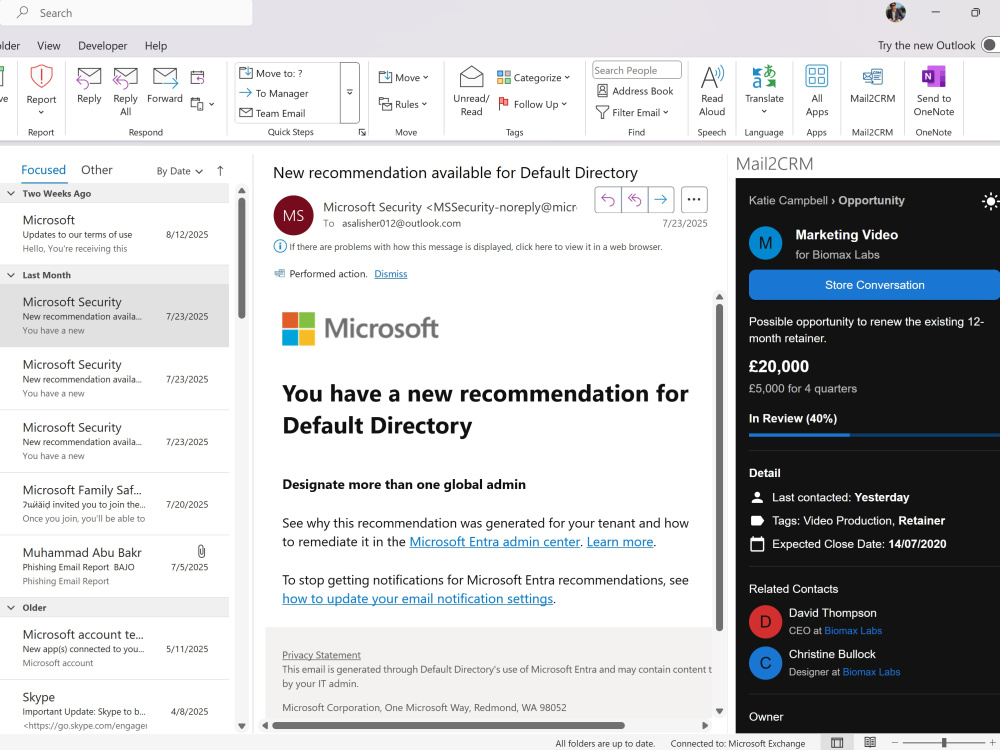Open the more actions ellipsis button
Screen dimensions: 1000x750
tap(694, 200)
